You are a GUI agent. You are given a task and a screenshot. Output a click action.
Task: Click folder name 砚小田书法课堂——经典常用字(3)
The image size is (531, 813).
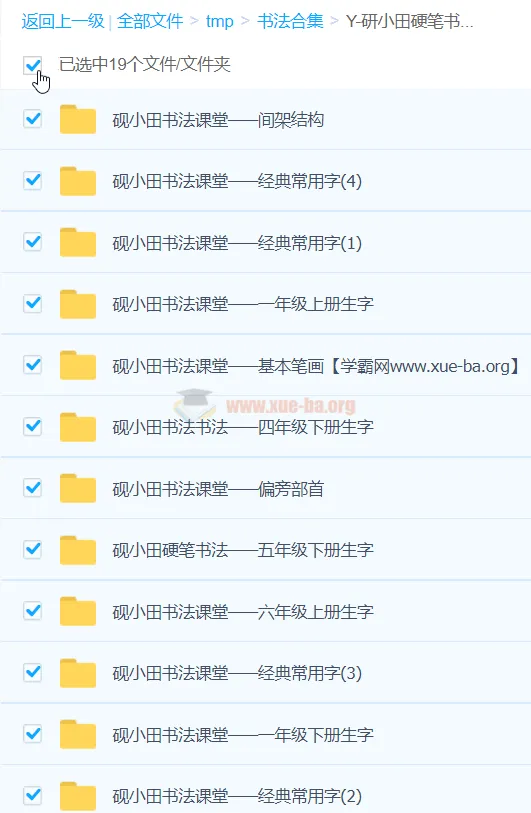coord(237,673)
